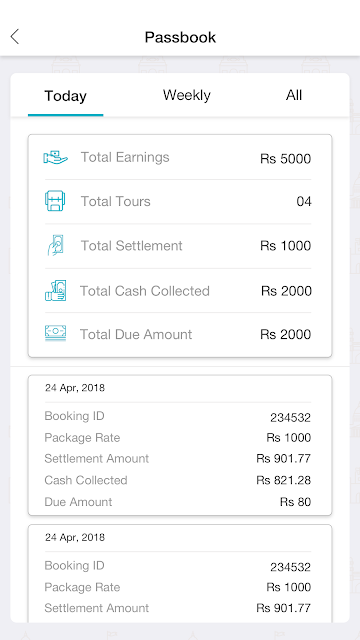This screenshot has width=360, height=640.
Task: Tap the first card's Rs 821.28 cash collected
Action: pos(284,480)
